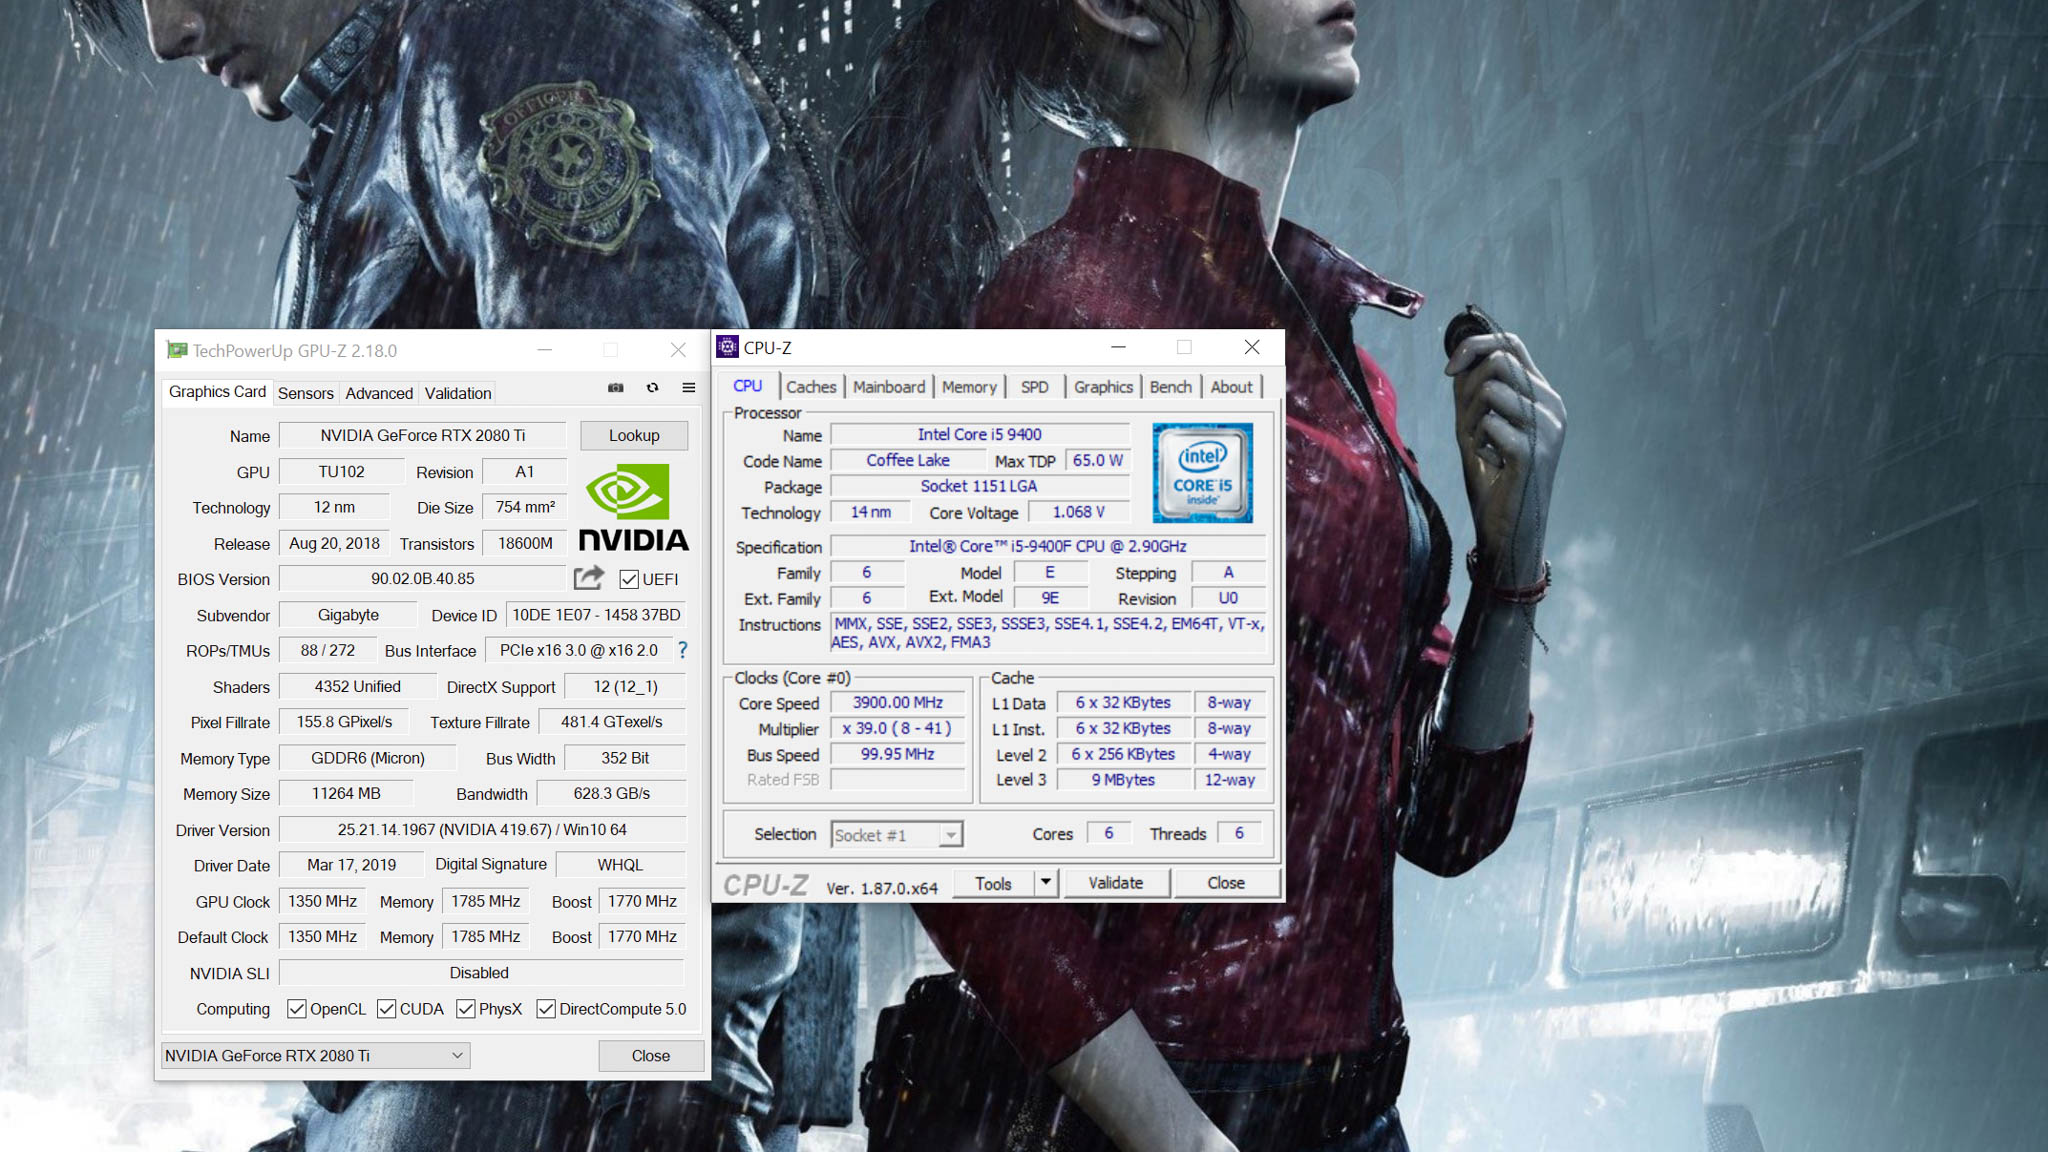Click the GPU TU102 value
The image size is (2048, 1152).
point(341,471)
